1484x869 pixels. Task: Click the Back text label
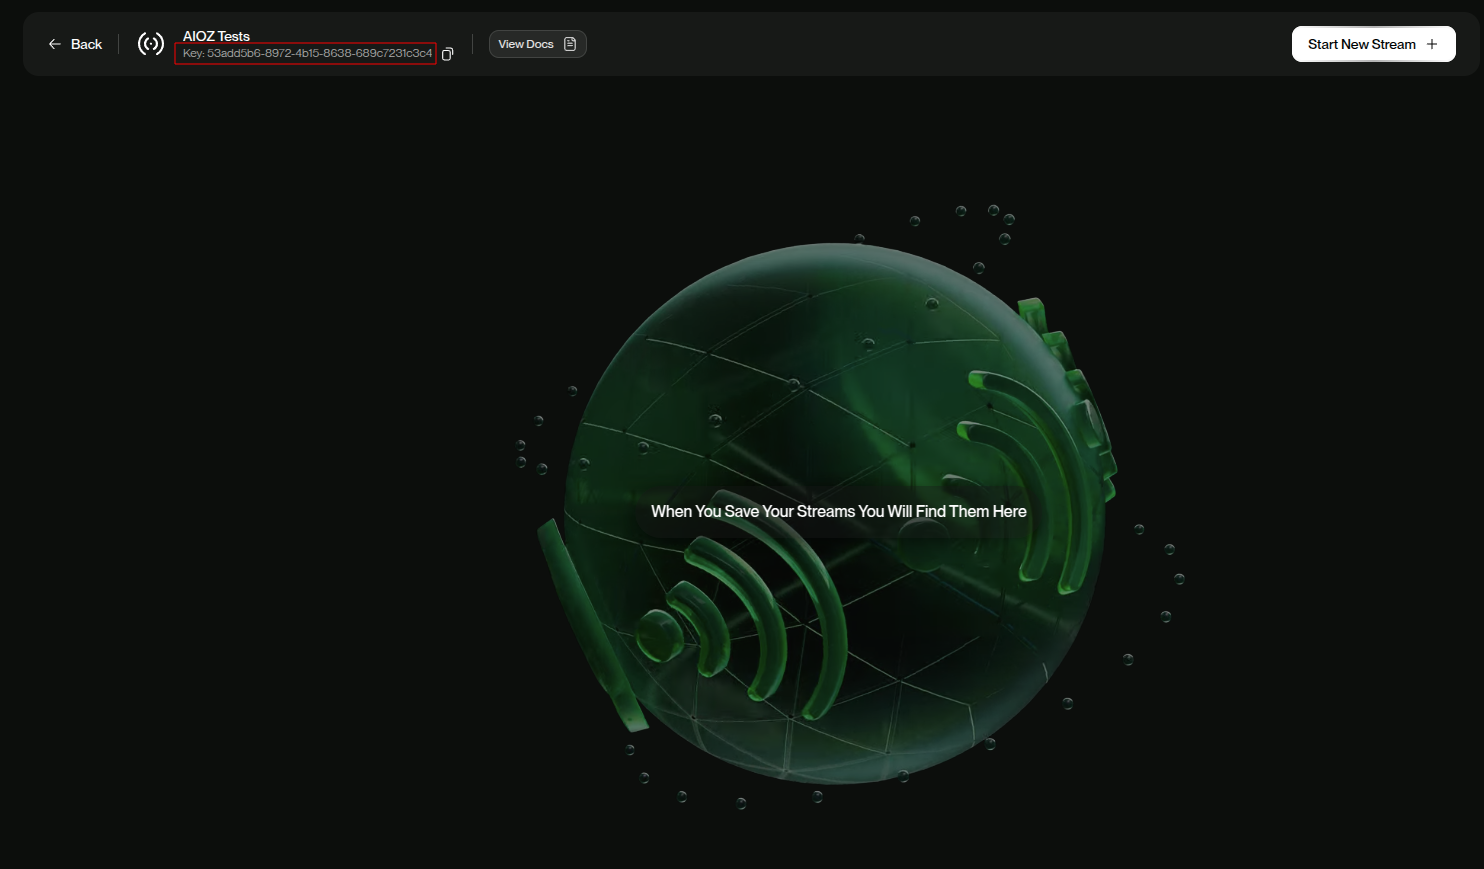coord(87,44)
